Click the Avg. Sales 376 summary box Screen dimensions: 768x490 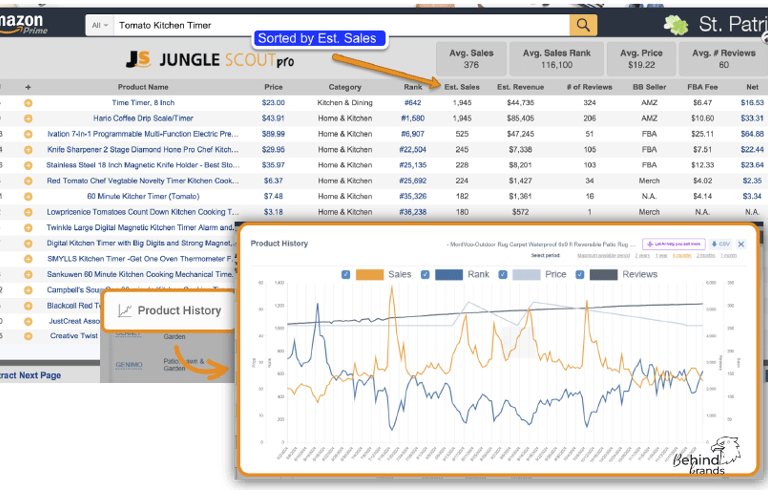pos(471,59)
